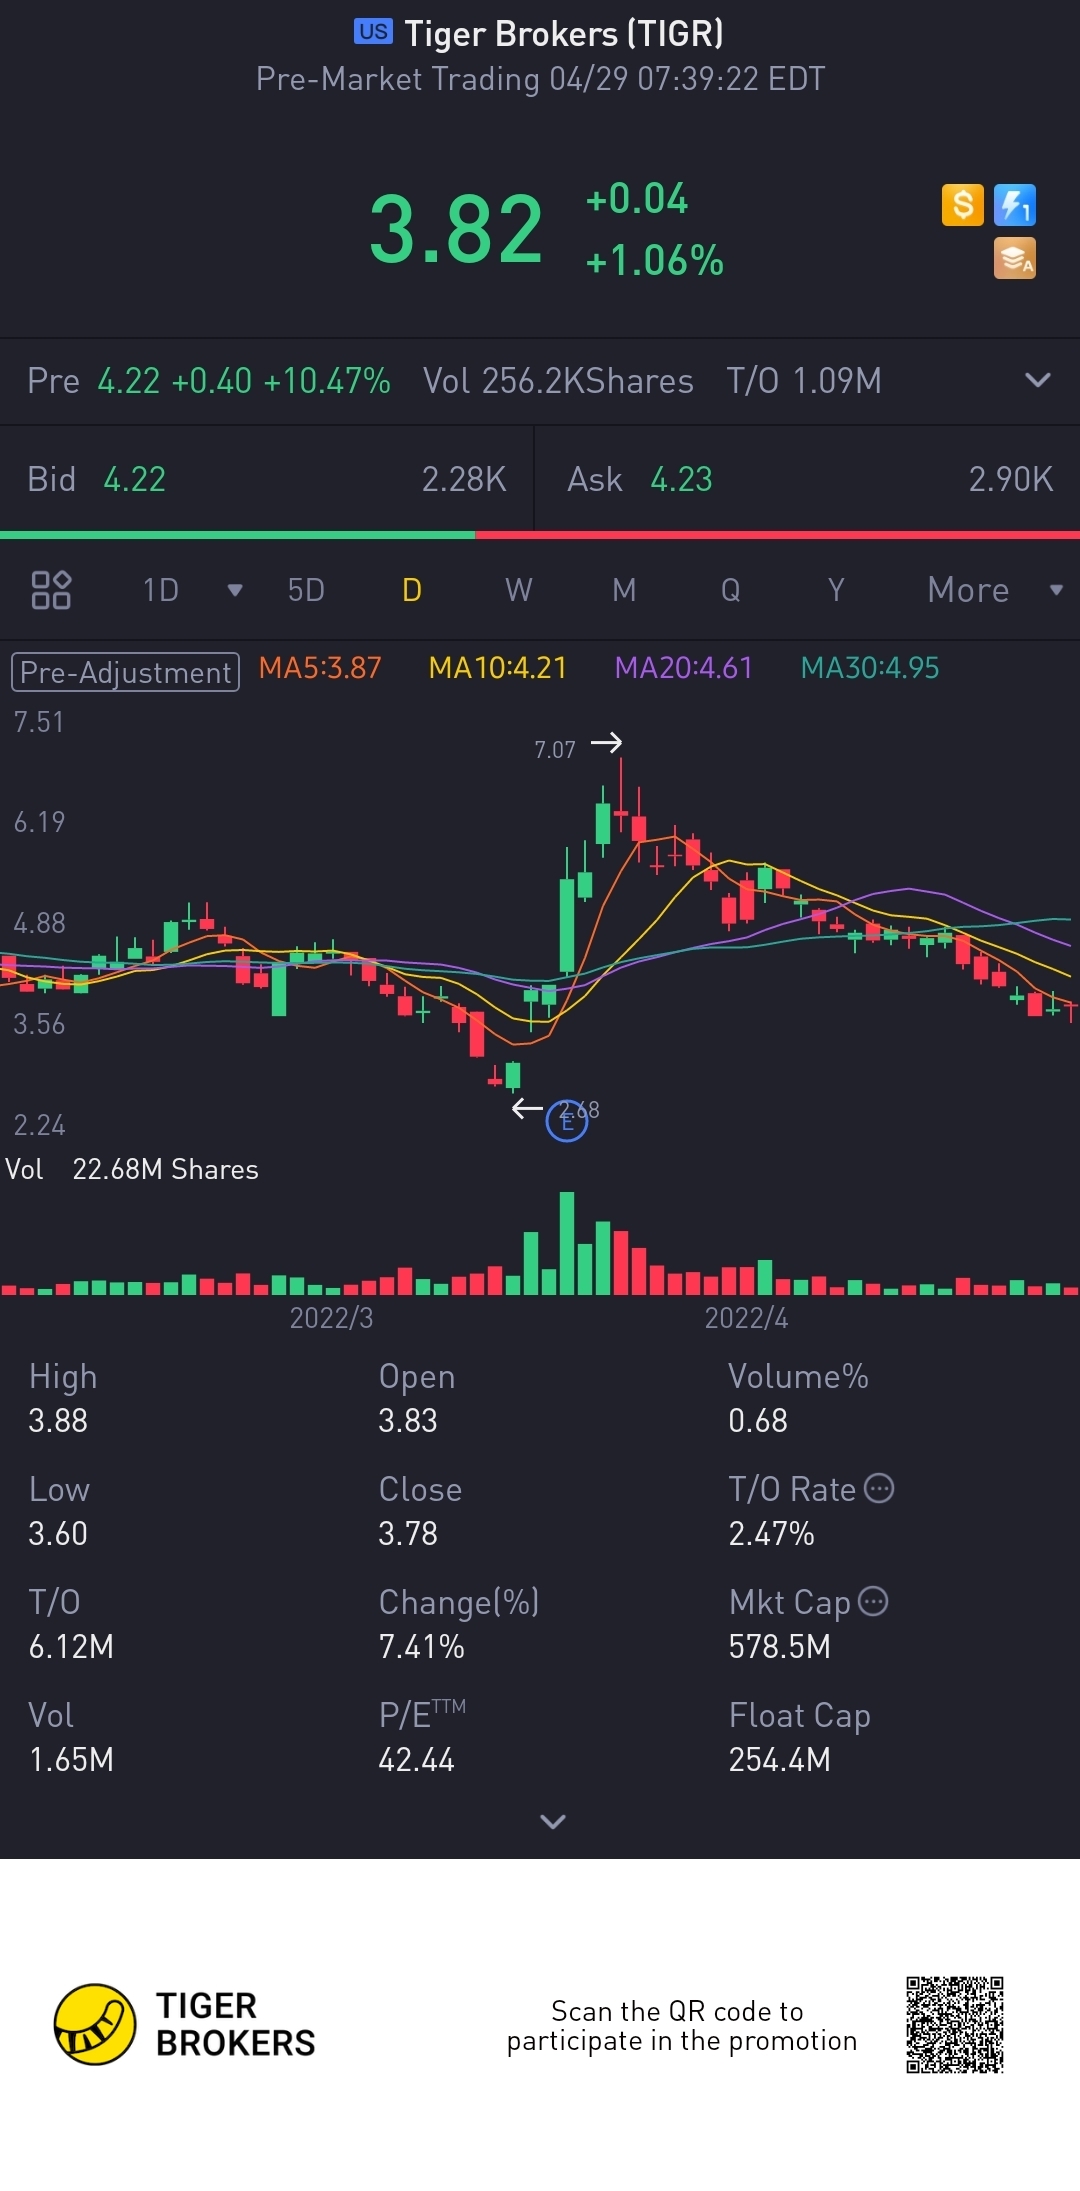The height and width of the screenshot is (2191, 1080).
Task: Tap the MA5:3.87 indicator label
Action: (x=320, y=668)
